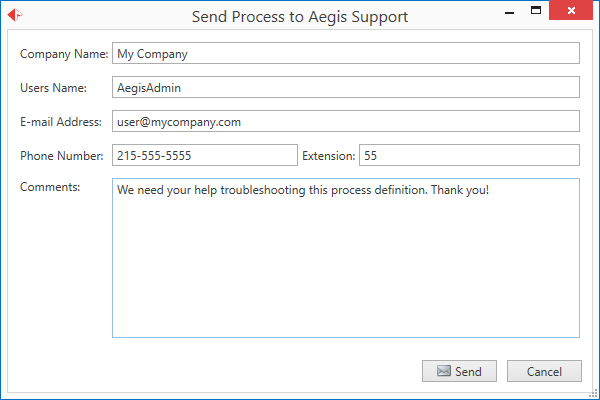Screen dimensions: 600x400
Task: Click the "E-mail Address:" label
Action: (60, 122)
